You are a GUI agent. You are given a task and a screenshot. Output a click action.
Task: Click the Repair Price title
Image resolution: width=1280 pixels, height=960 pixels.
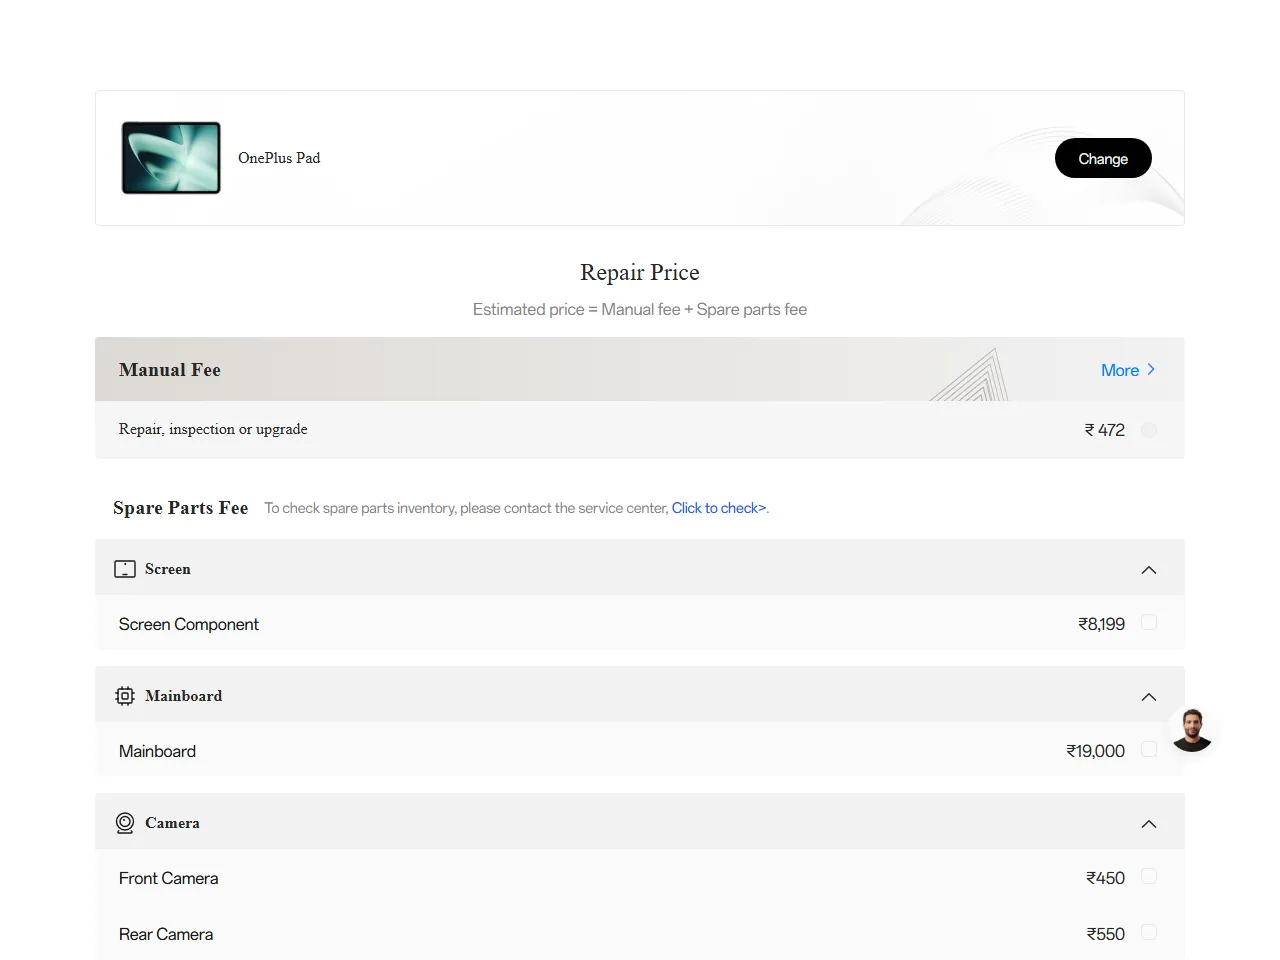pos(640,272)
